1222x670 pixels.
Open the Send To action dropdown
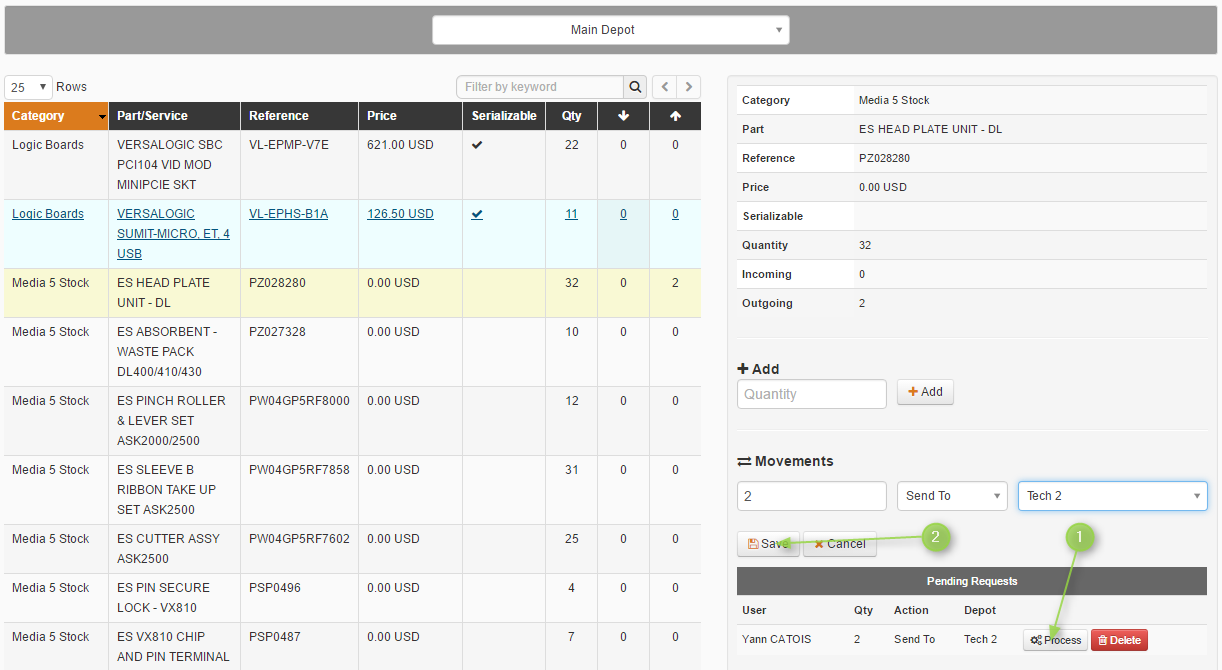click(952, 496)
